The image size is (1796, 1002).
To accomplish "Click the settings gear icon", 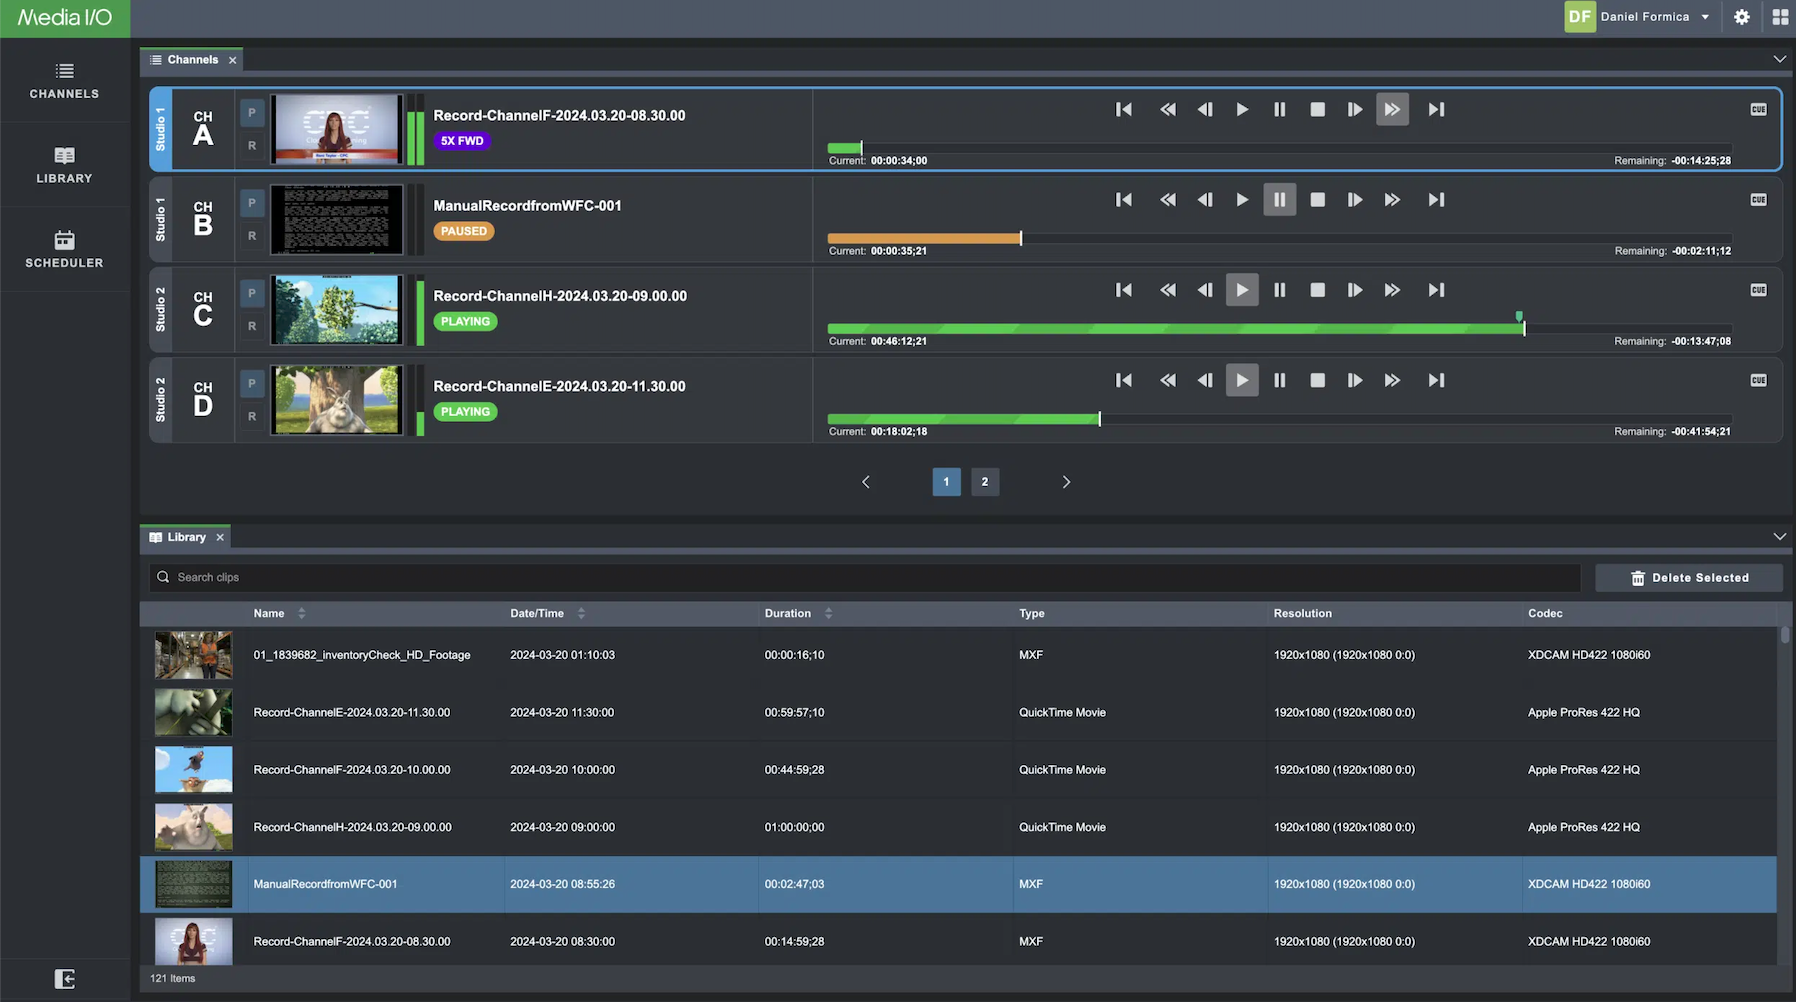I will pos(1742,17).
